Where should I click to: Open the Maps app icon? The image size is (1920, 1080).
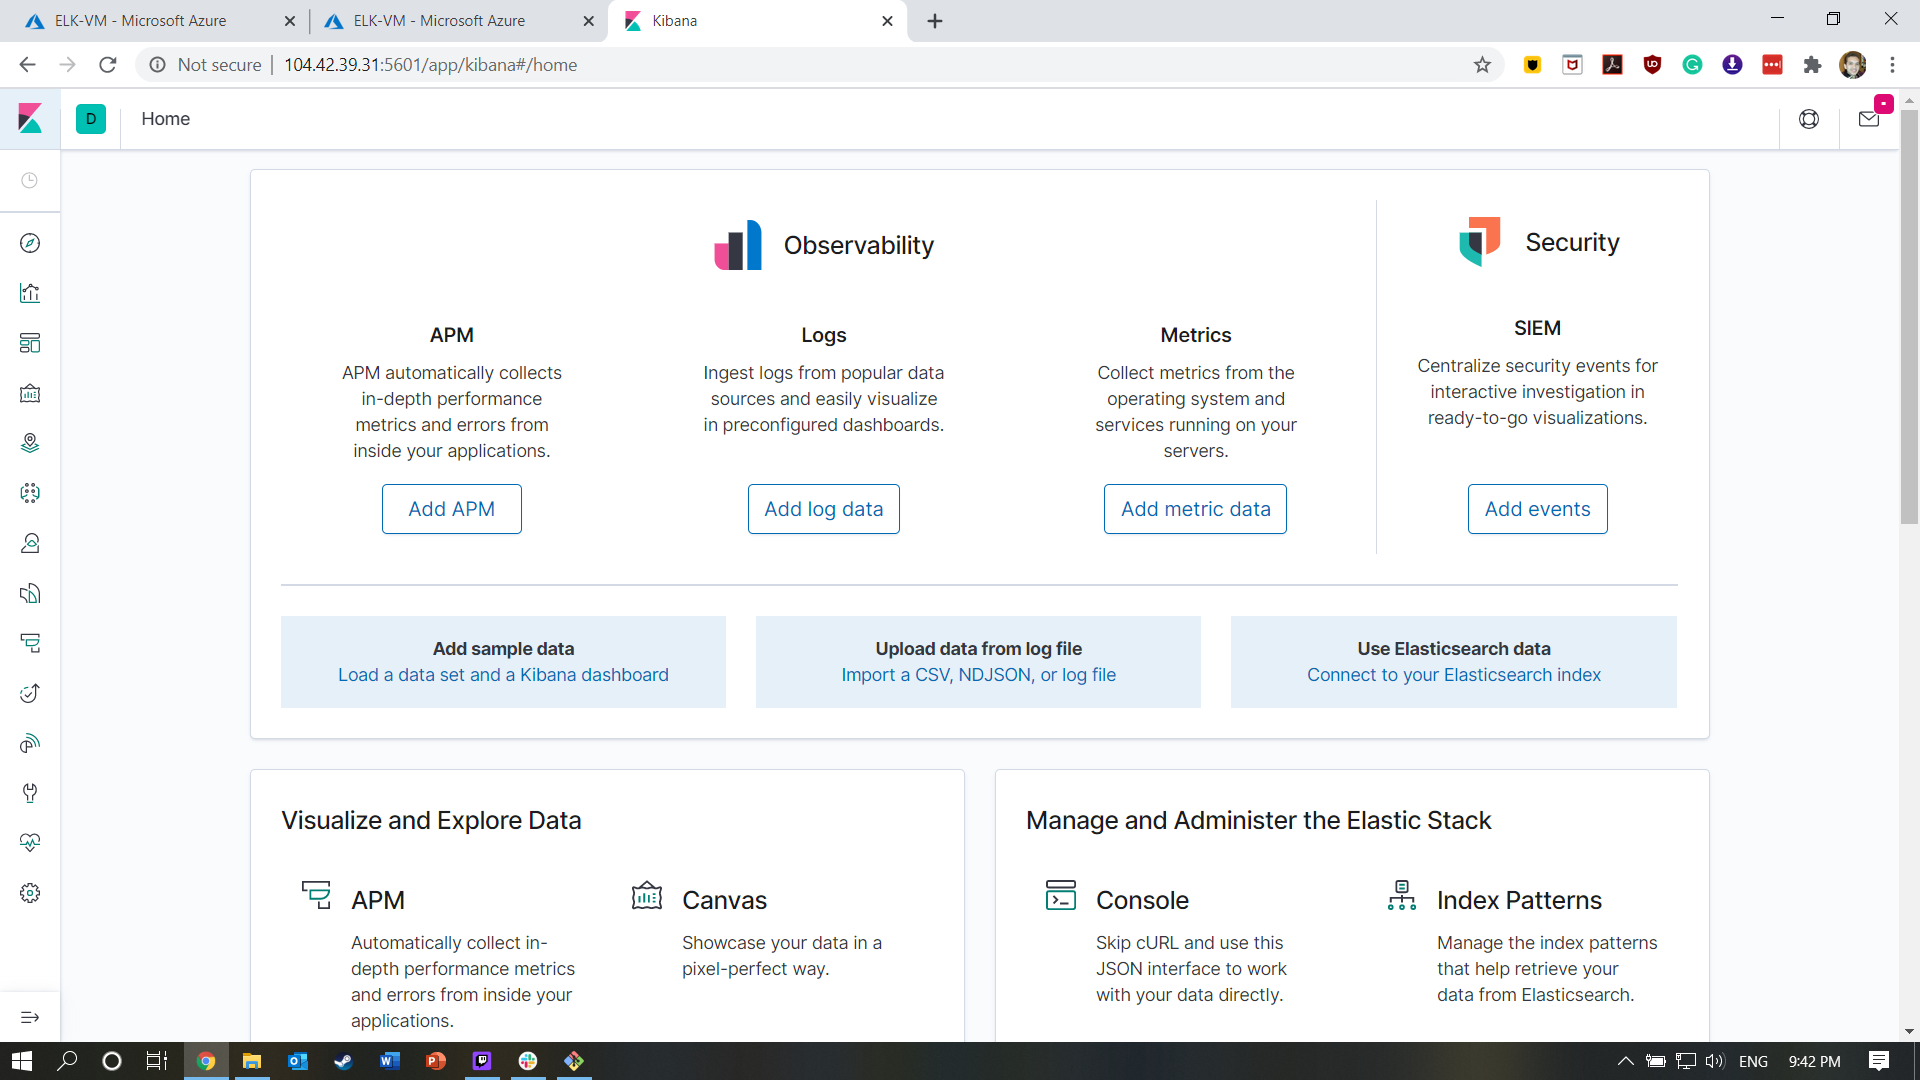click(x=30, y=443)
